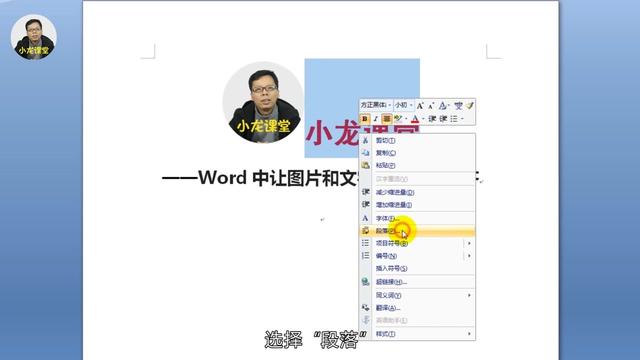Choose 插入符号 (Insert Symbol) entry

point(417,268)
